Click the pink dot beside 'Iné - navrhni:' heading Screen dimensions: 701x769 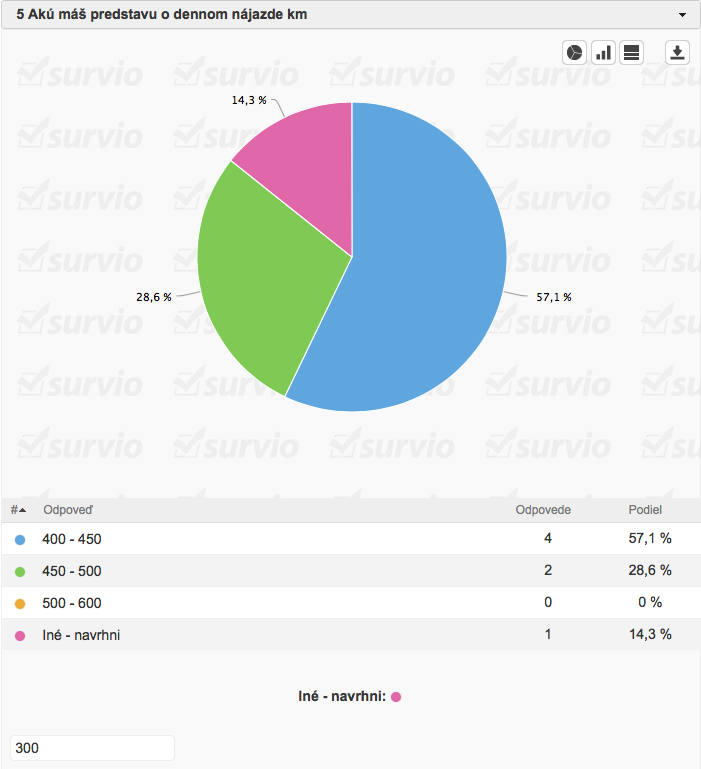(x=396, y=697)
